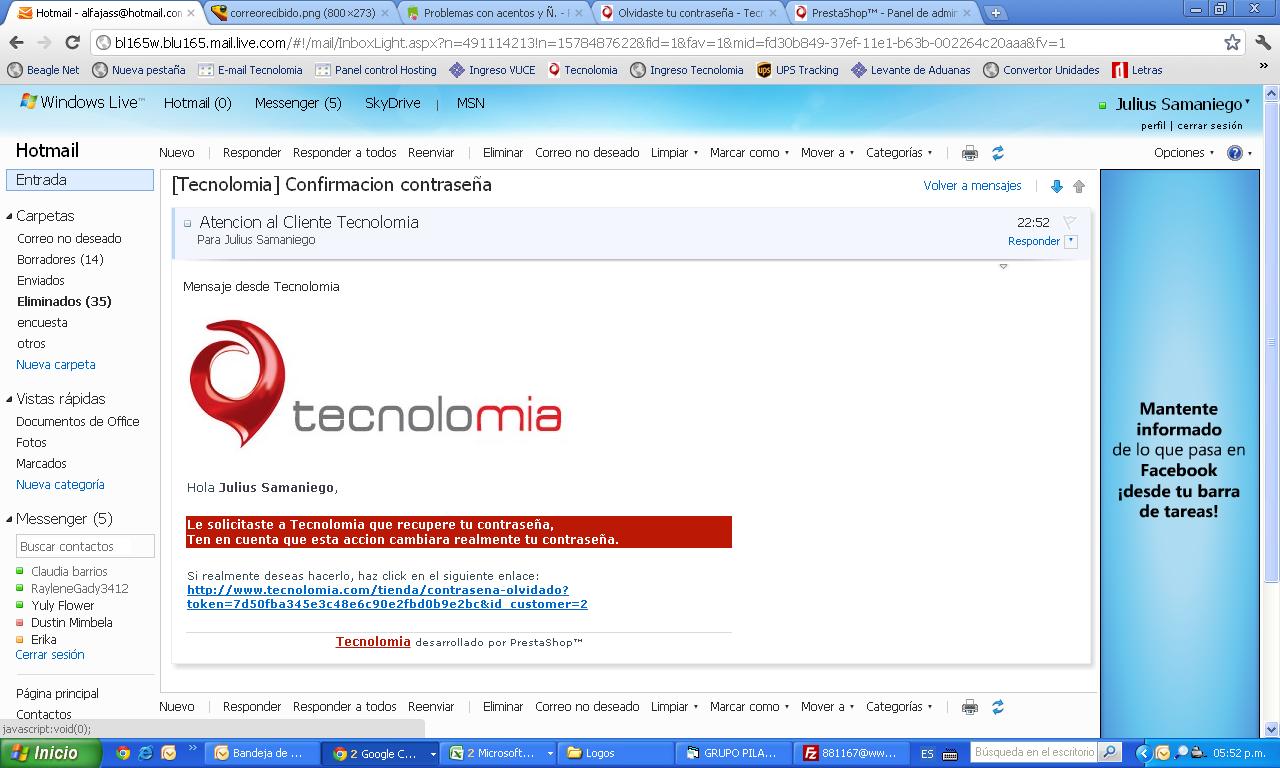
Task: Expand message details with the small arrow below the header
Action: click(x=1003, y=267)
